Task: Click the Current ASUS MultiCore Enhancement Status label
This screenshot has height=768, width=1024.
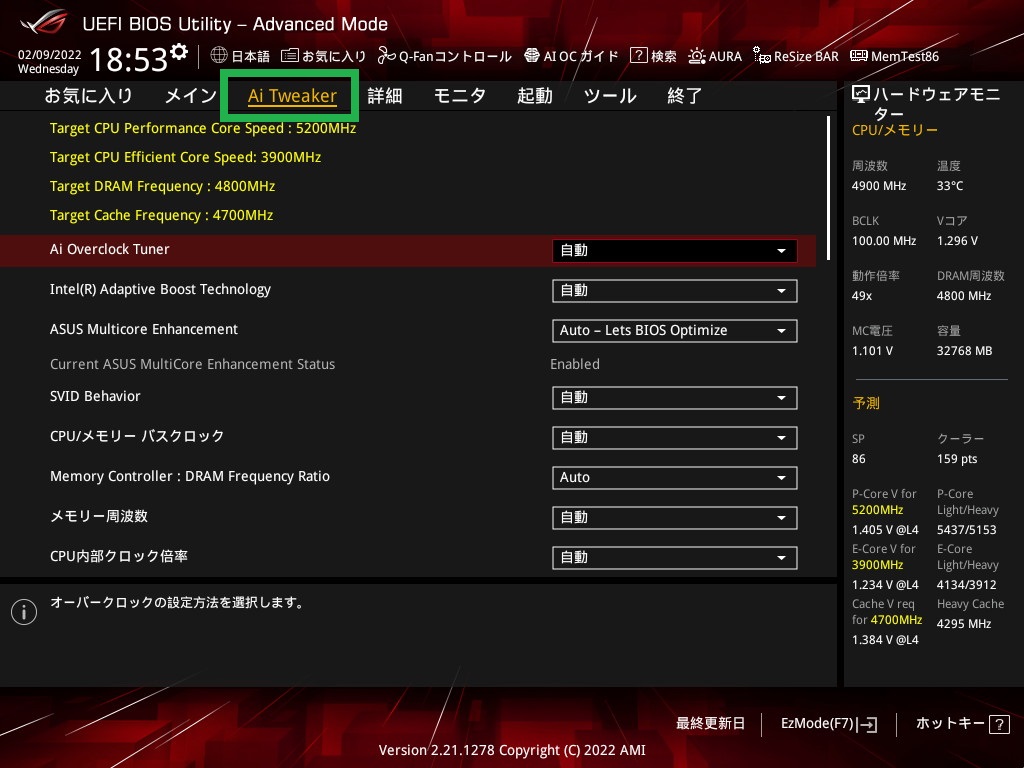Action: [x=193, y=364]
